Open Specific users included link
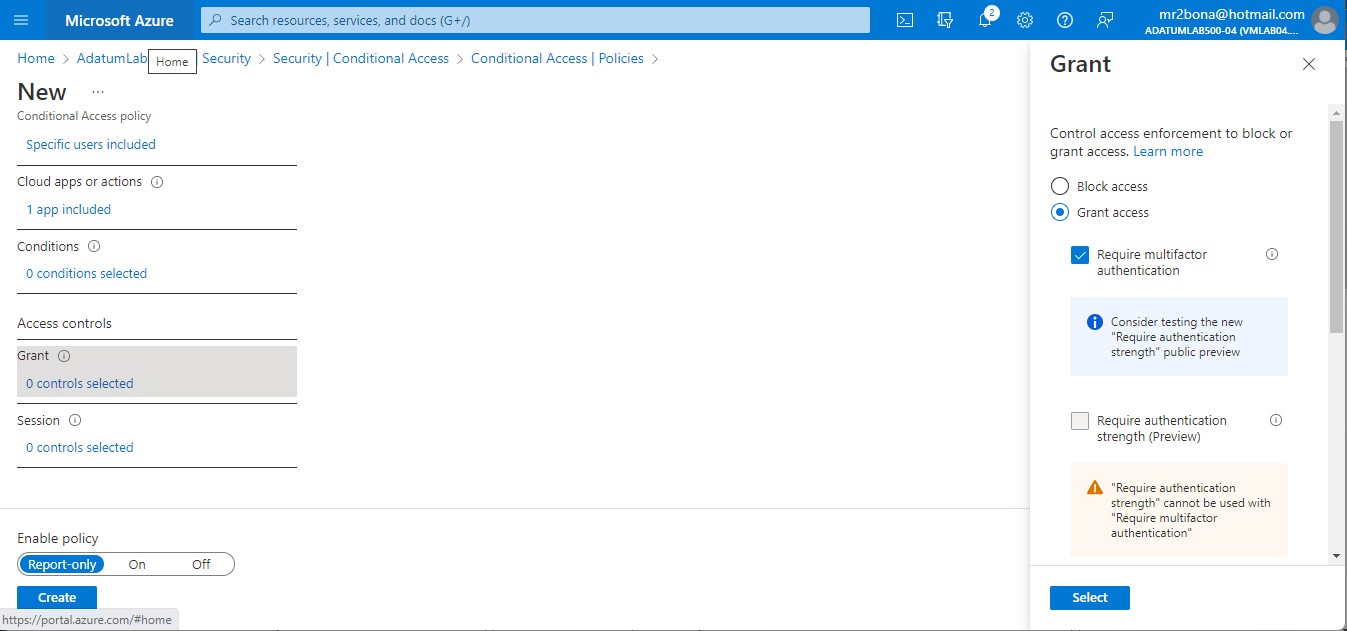 [x=91, y=145]
